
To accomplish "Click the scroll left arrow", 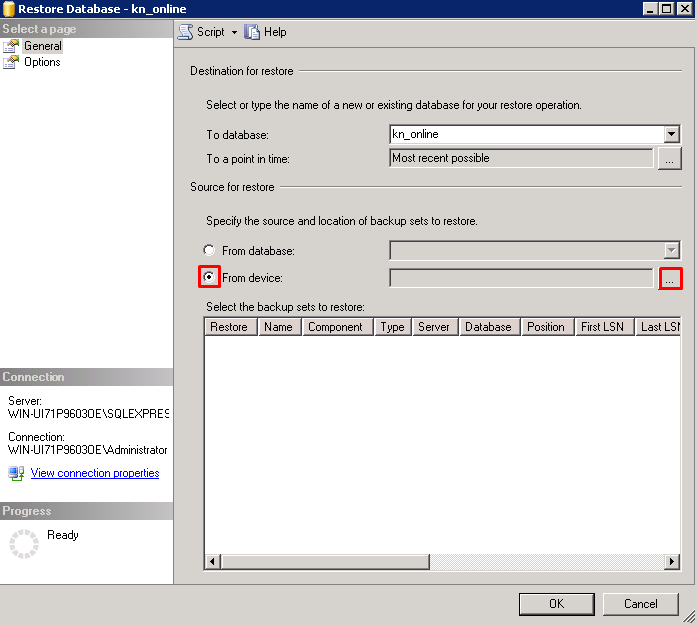I will click(x=212, y=561).
